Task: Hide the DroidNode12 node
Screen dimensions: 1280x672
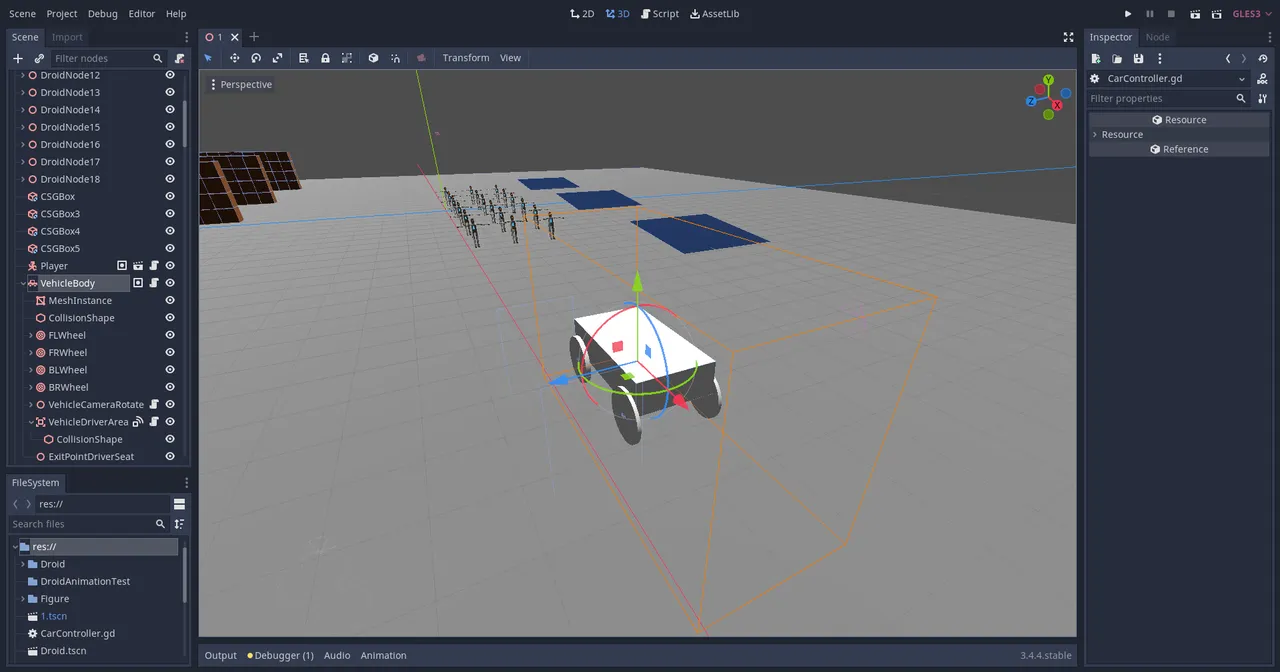Action: pos(169,74)
